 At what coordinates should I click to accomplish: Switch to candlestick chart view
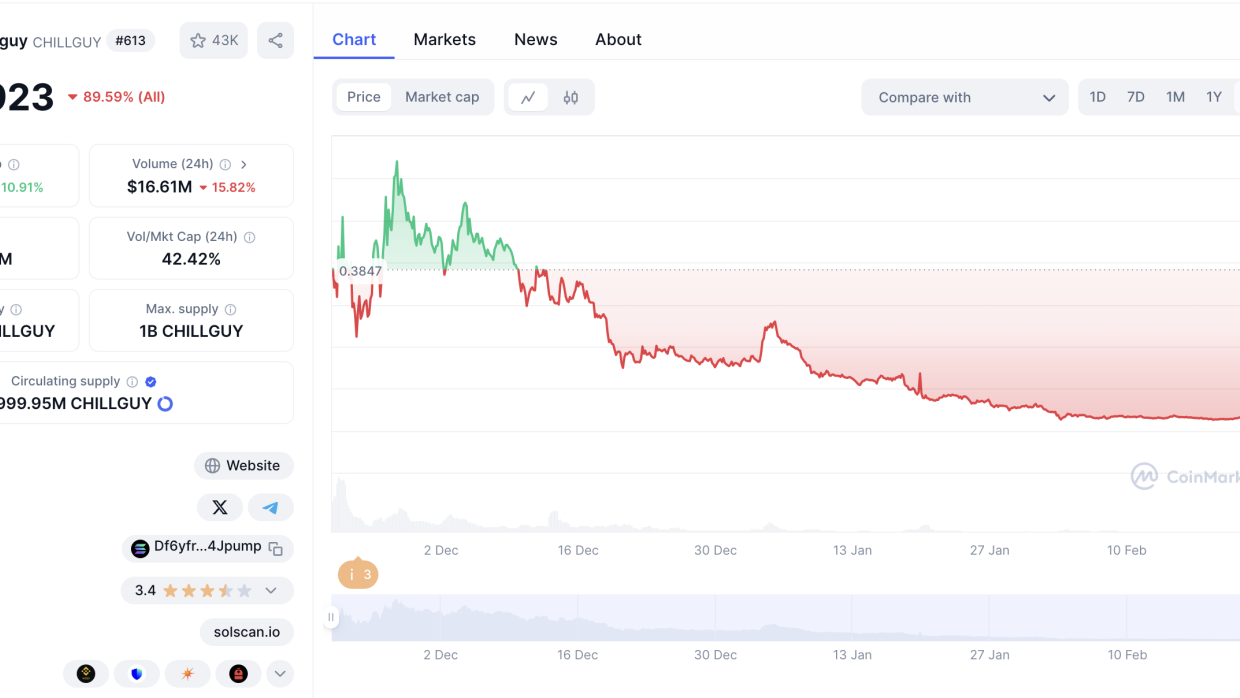click(571, 97)
